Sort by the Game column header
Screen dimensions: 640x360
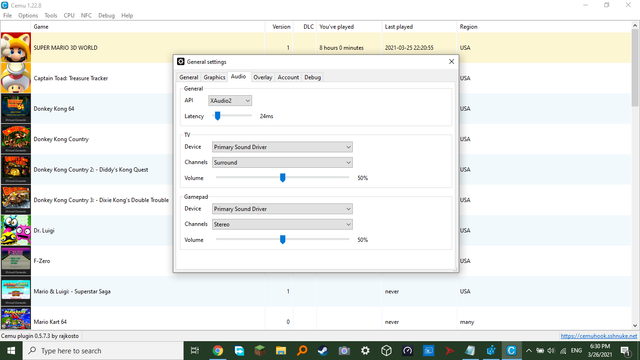click(148, 27)
